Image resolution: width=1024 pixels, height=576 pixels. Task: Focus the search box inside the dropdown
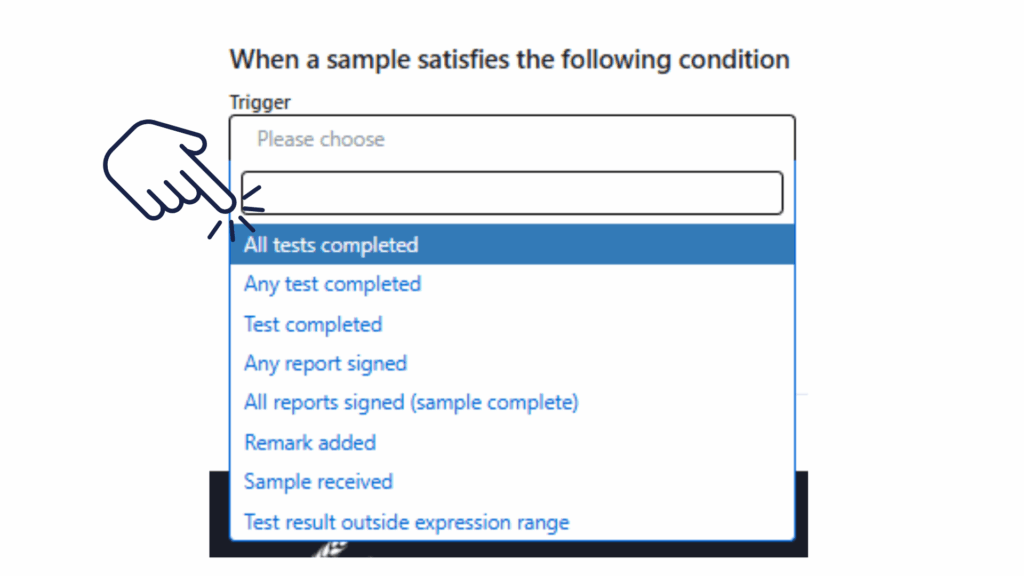point(512,193)
